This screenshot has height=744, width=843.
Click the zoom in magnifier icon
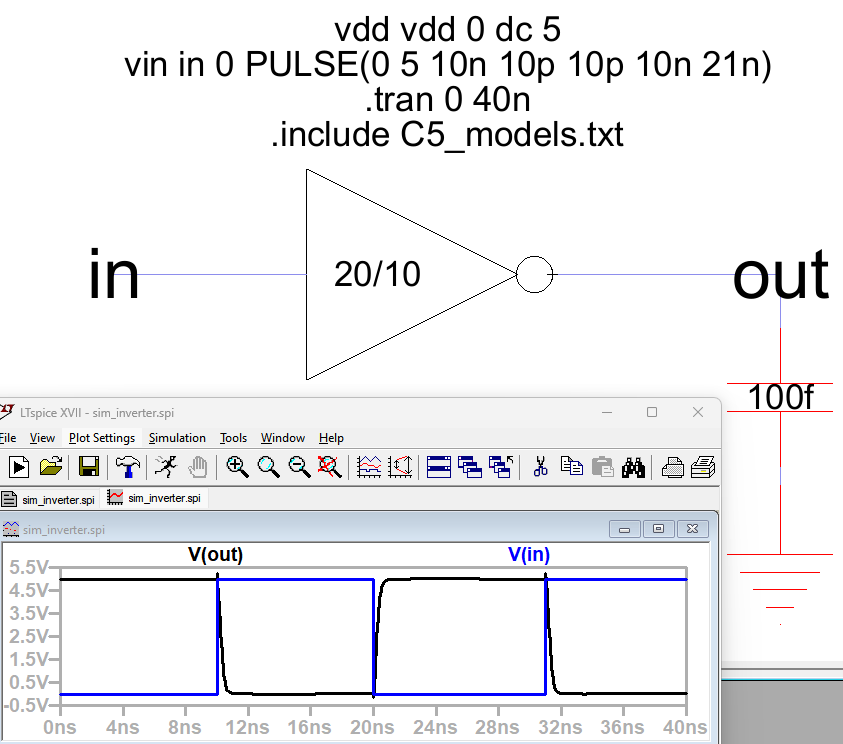pos(237,466)
